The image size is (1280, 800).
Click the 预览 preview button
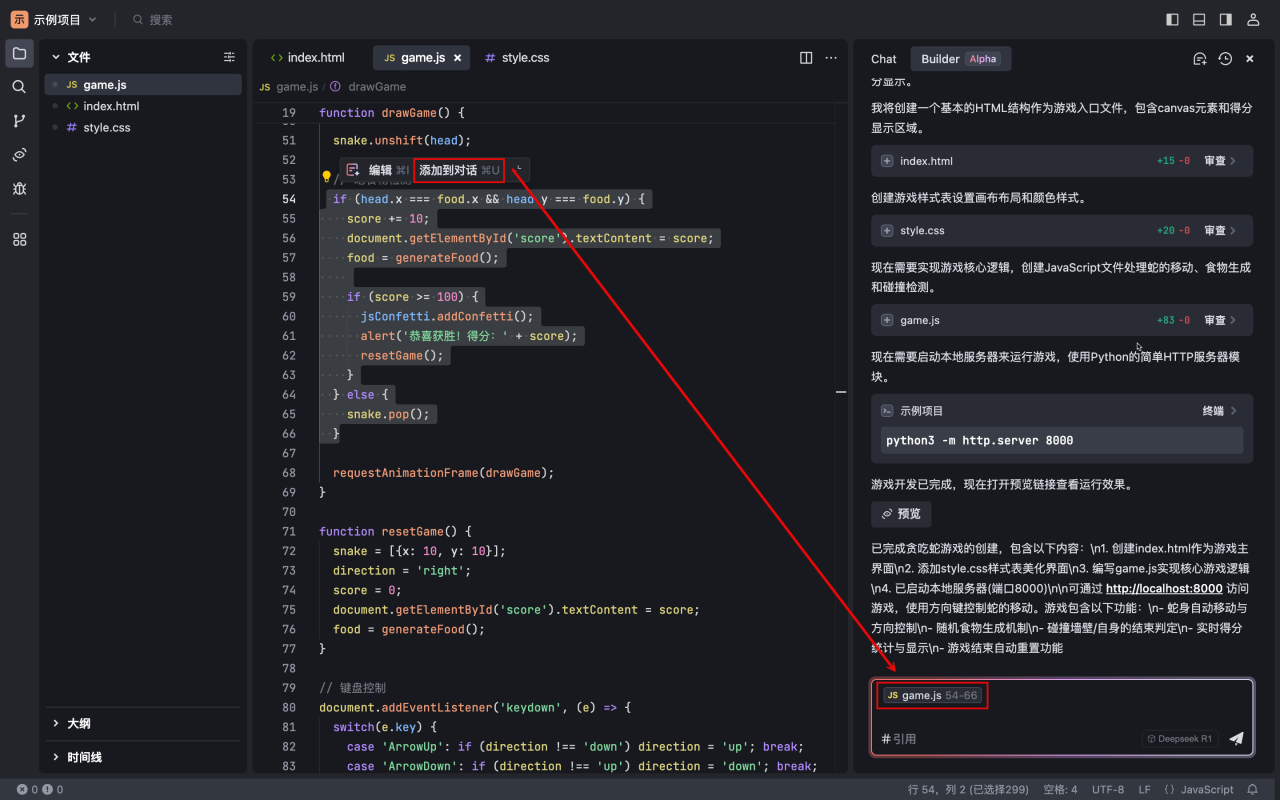(x=900, y=513)
